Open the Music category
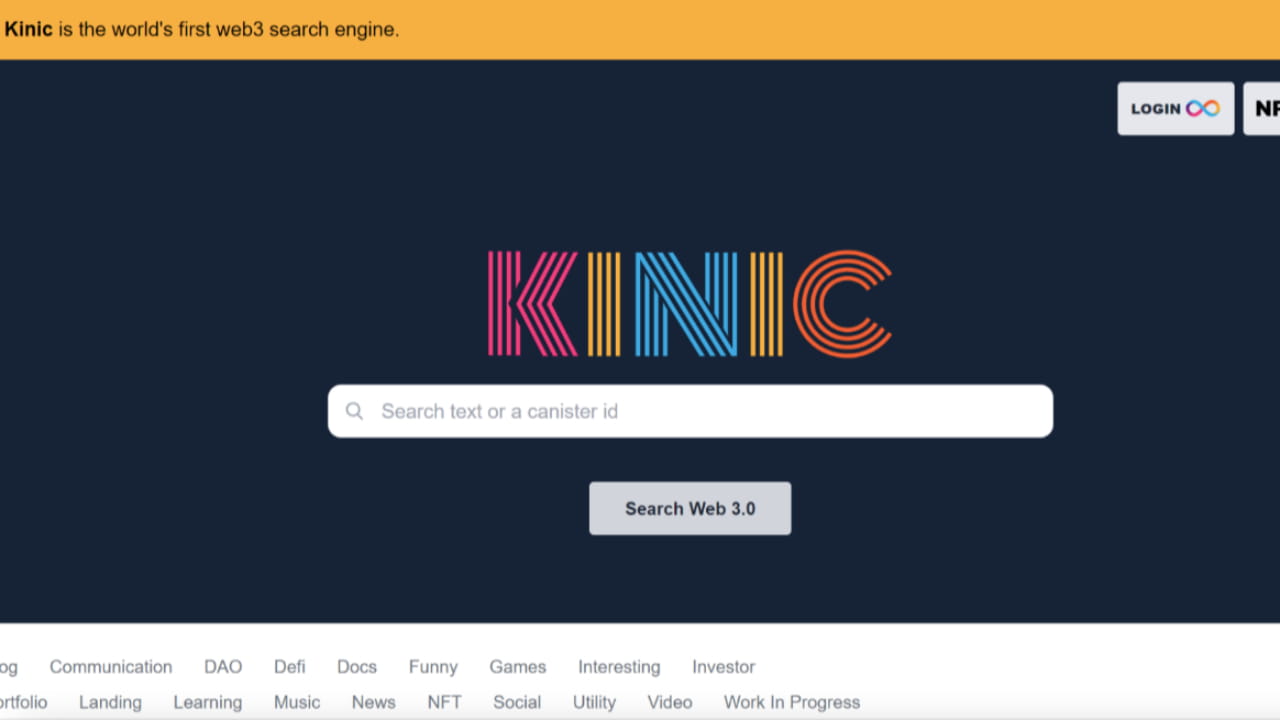Screen dimensions: 1280x720 coord(297,703)
